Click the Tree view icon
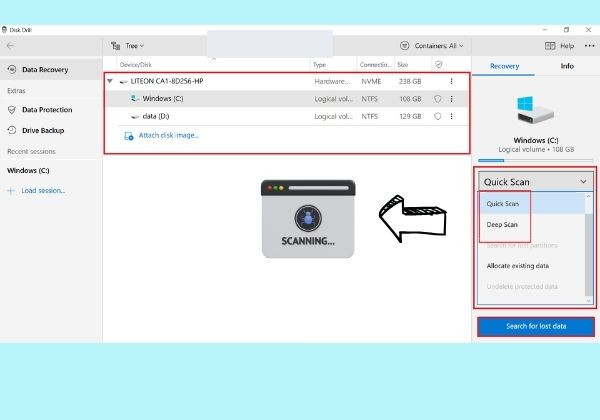Viewport: 600px width, 420px height. coord(116,46)
